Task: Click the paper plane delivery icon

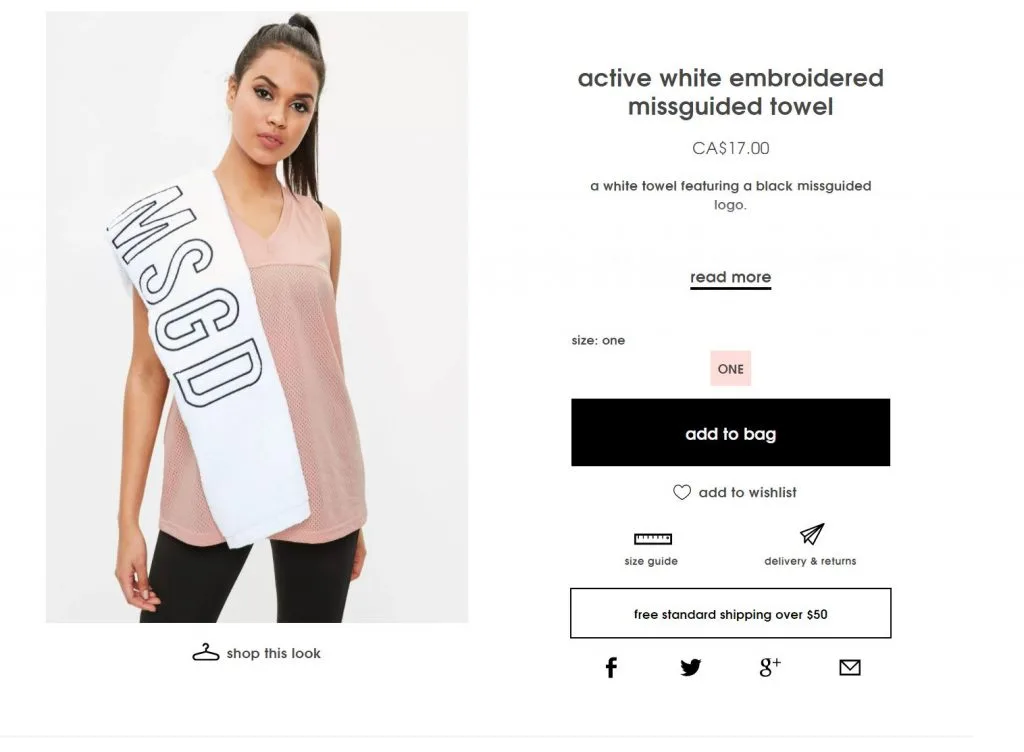Action: tap(811, 535)
